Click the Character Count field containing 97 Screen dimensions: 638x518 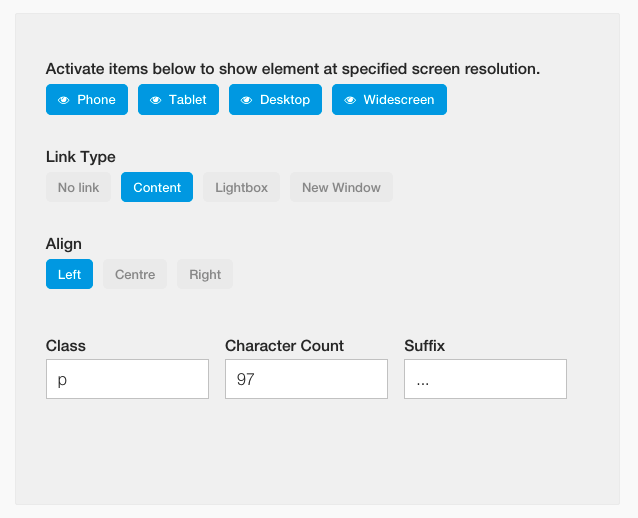coord(306,379)
